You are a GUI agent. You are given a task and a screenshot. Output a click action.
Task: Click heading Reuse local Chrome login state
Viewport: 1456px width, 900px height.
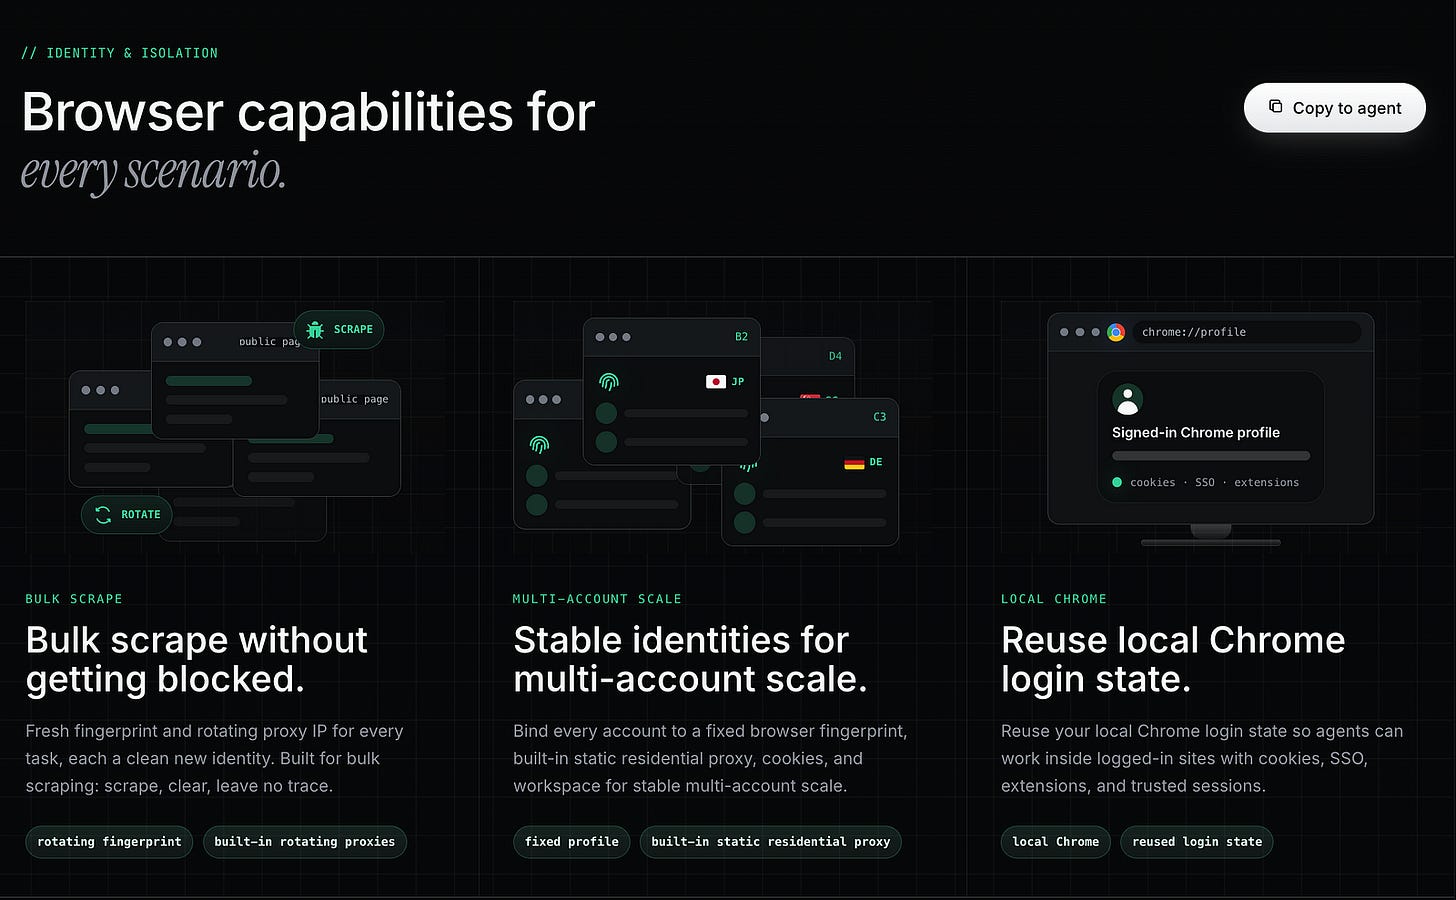[x=1173, y=659]
